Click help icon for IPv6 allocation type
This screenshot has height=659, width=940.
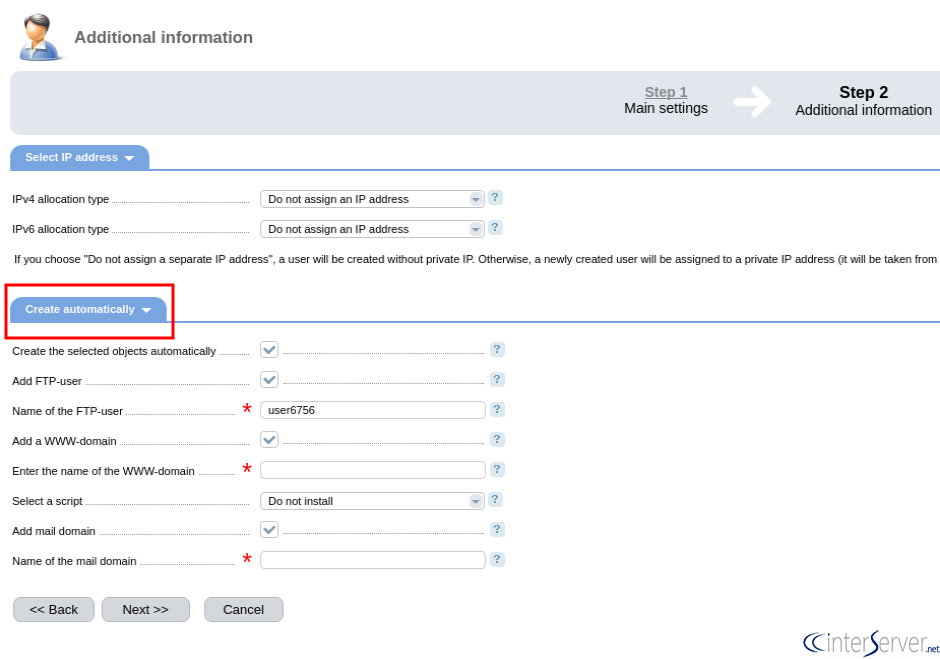click(x=495, y=228)
